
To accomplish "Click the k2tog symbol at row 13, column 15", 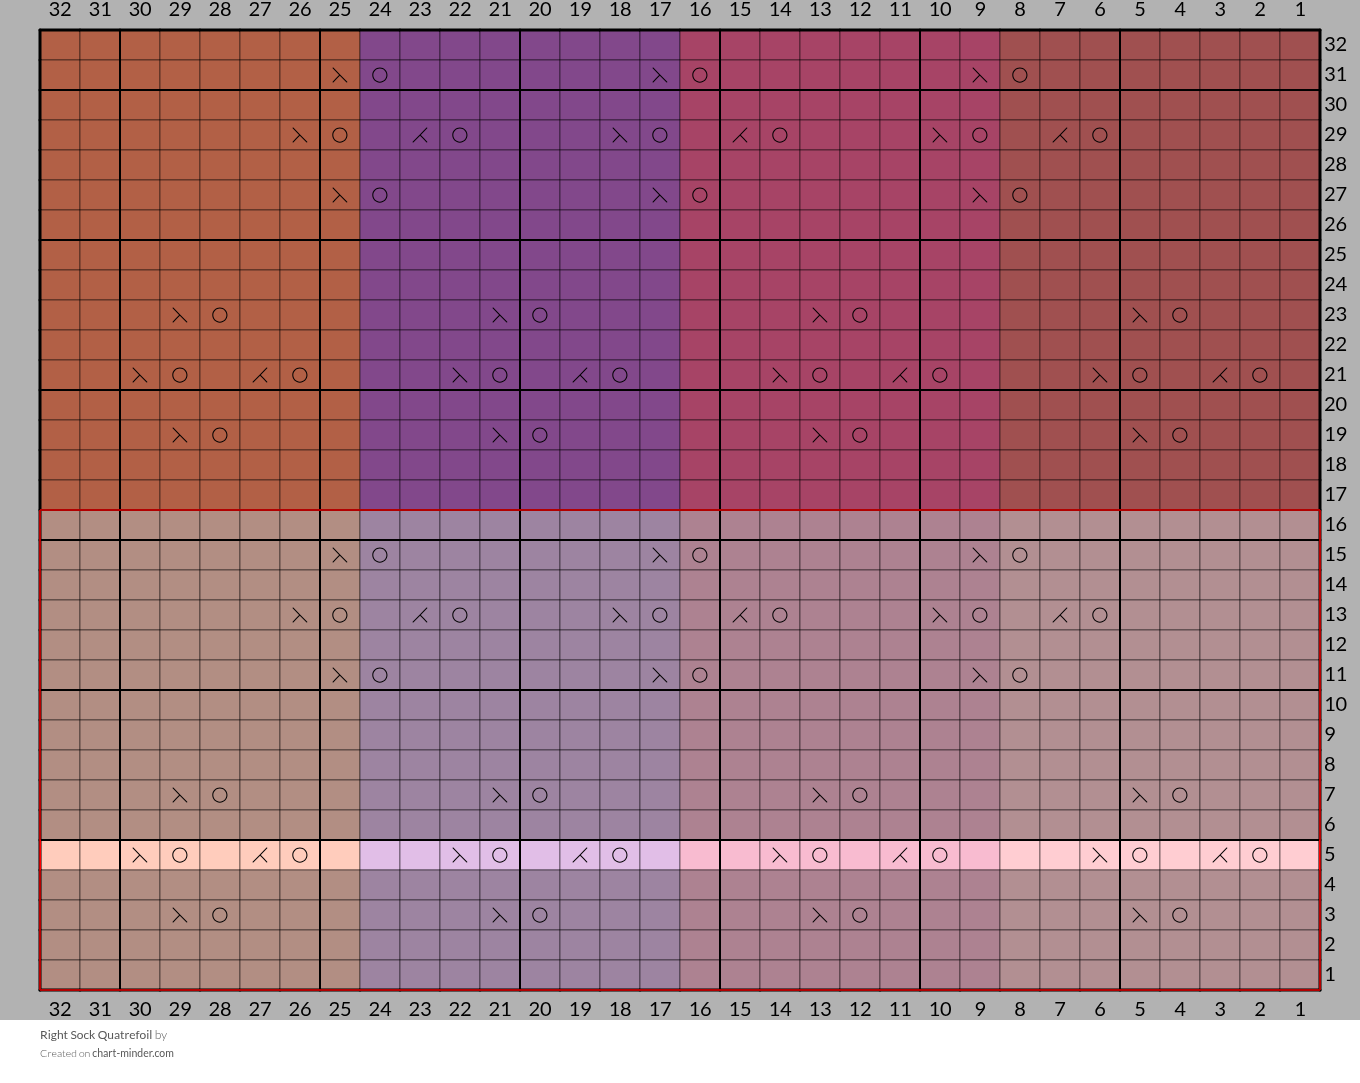I will click(740, 615).
